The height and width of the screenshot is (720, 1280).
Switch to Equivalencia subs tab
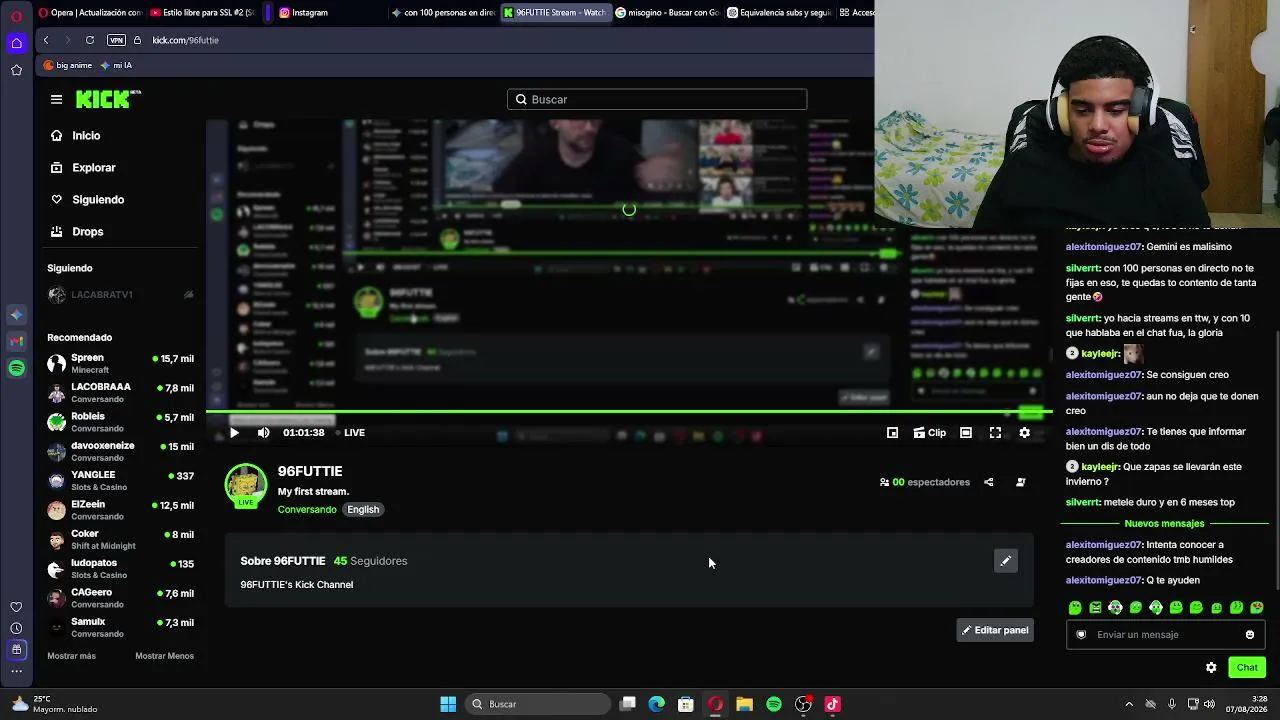pos(779,13)
